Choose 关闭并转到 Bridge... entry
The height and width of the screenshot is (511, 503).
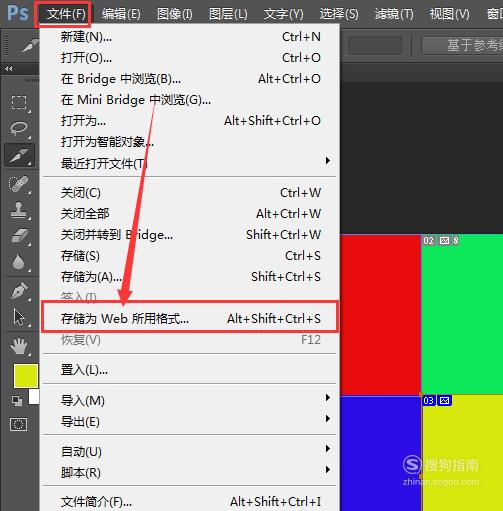point(190,235)
